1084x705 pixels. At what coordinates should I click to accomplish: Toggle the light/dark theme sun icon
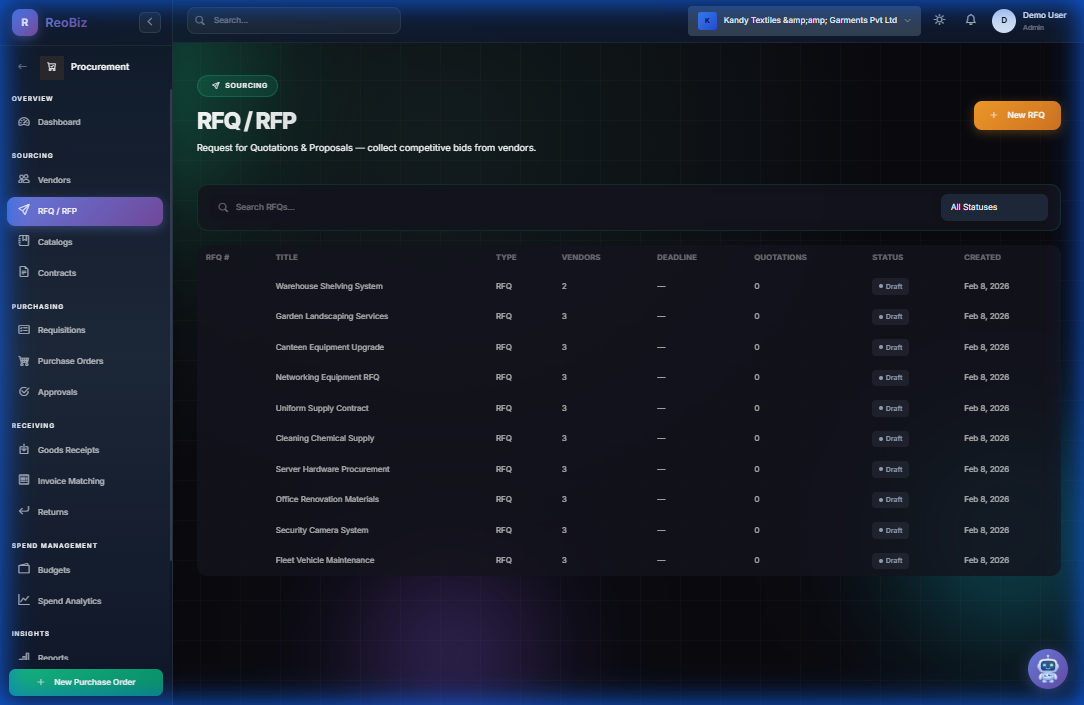point(939,20)
